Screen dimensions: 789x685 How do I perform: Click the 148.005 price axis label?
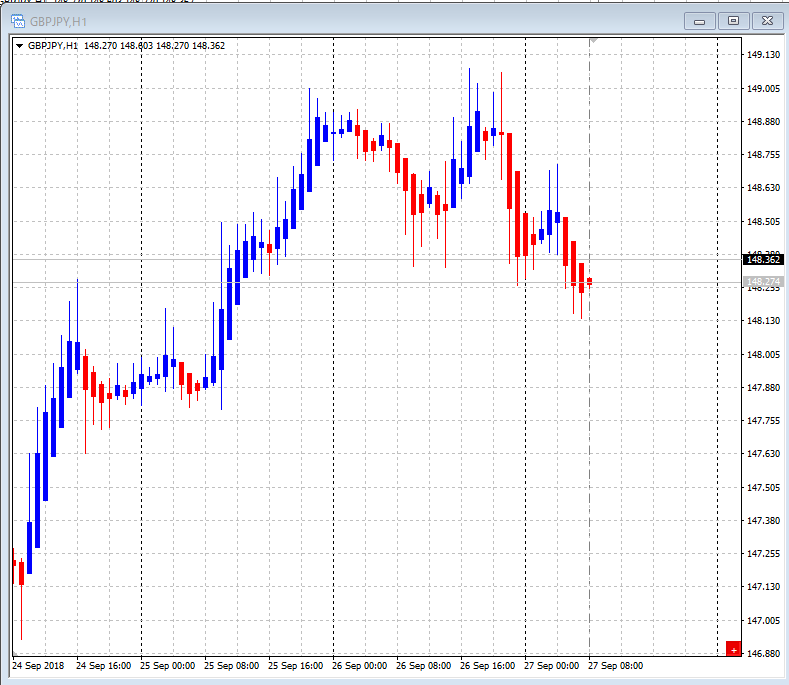[763, 355]
